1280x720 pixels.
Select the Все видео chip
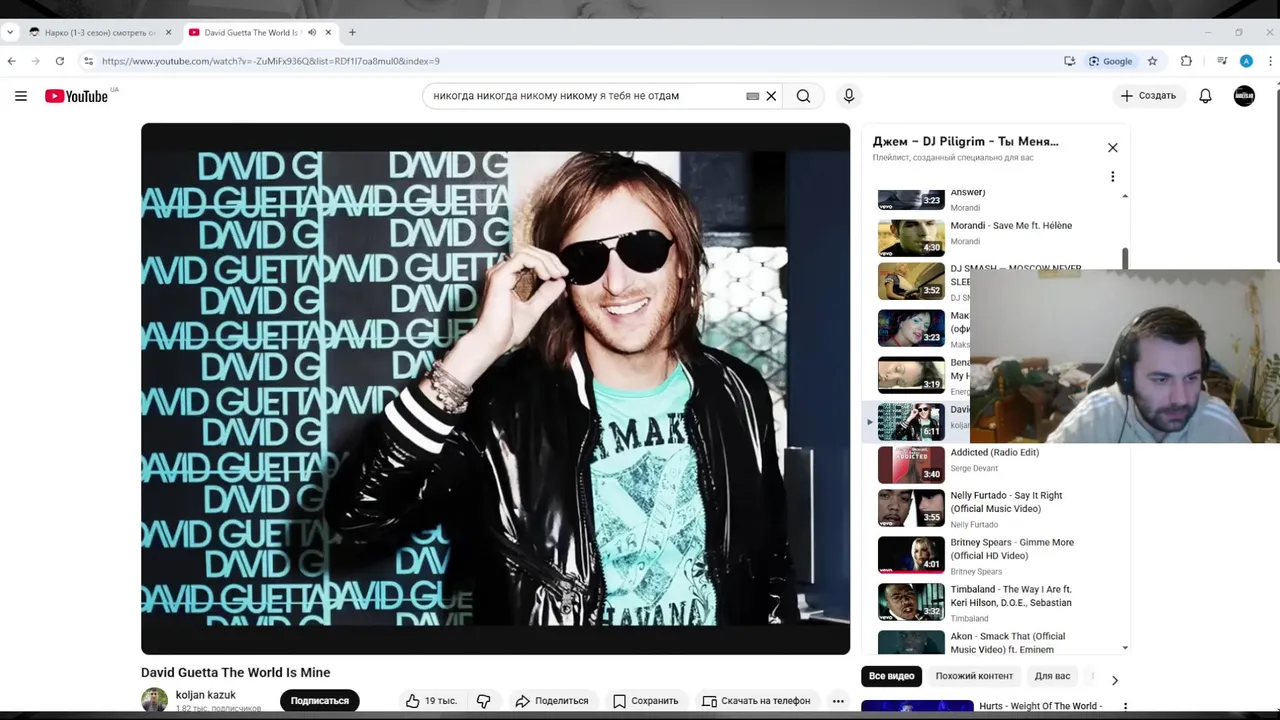(891, 676)
